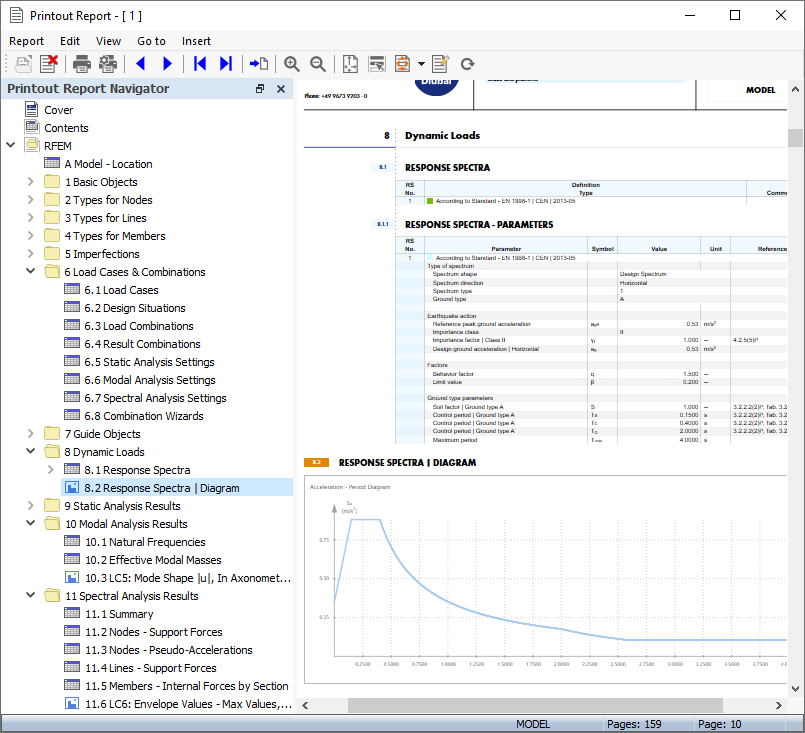The image size is (805, 733).
Task: Jump to last page icon
Action: pyautogui.click(x=226, y=64)
